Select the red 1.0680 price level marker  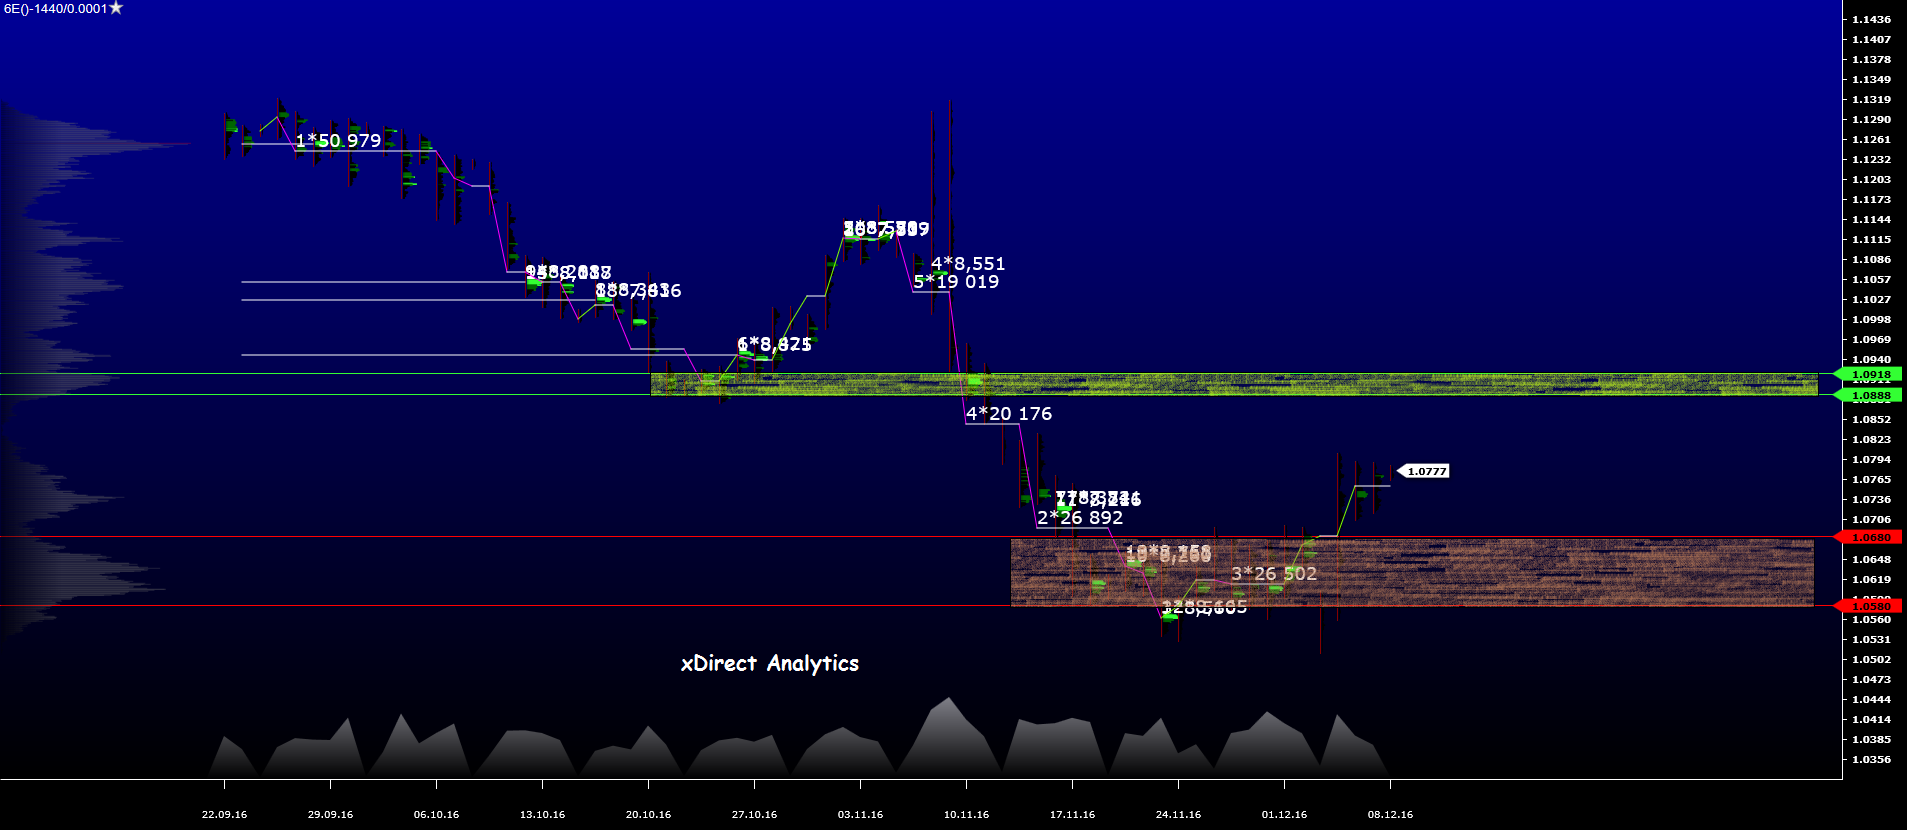[1871, 537]
